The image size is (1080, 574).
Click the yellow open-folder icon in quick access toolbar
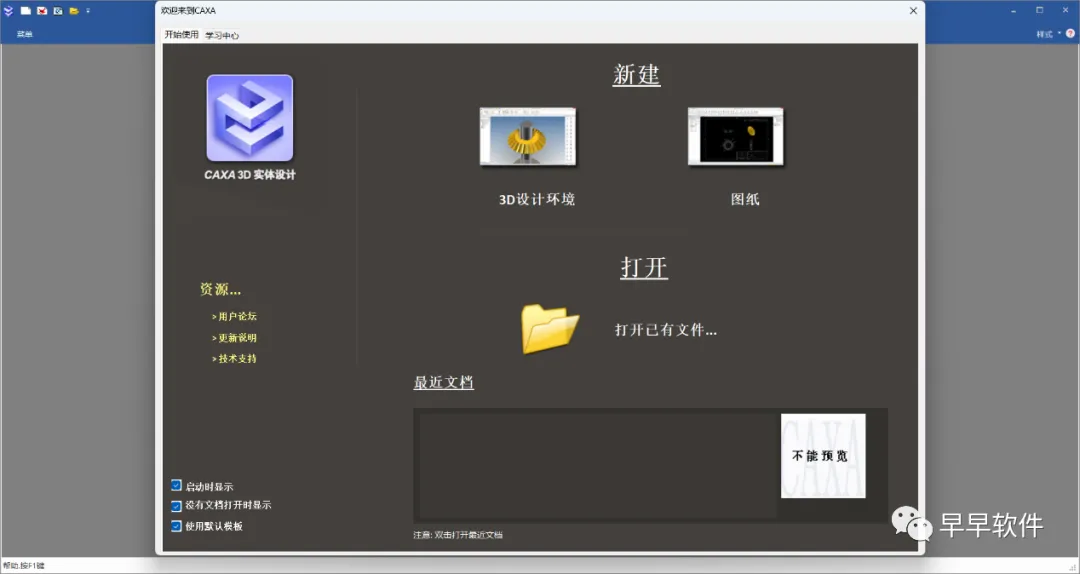[x=74, y=11]
